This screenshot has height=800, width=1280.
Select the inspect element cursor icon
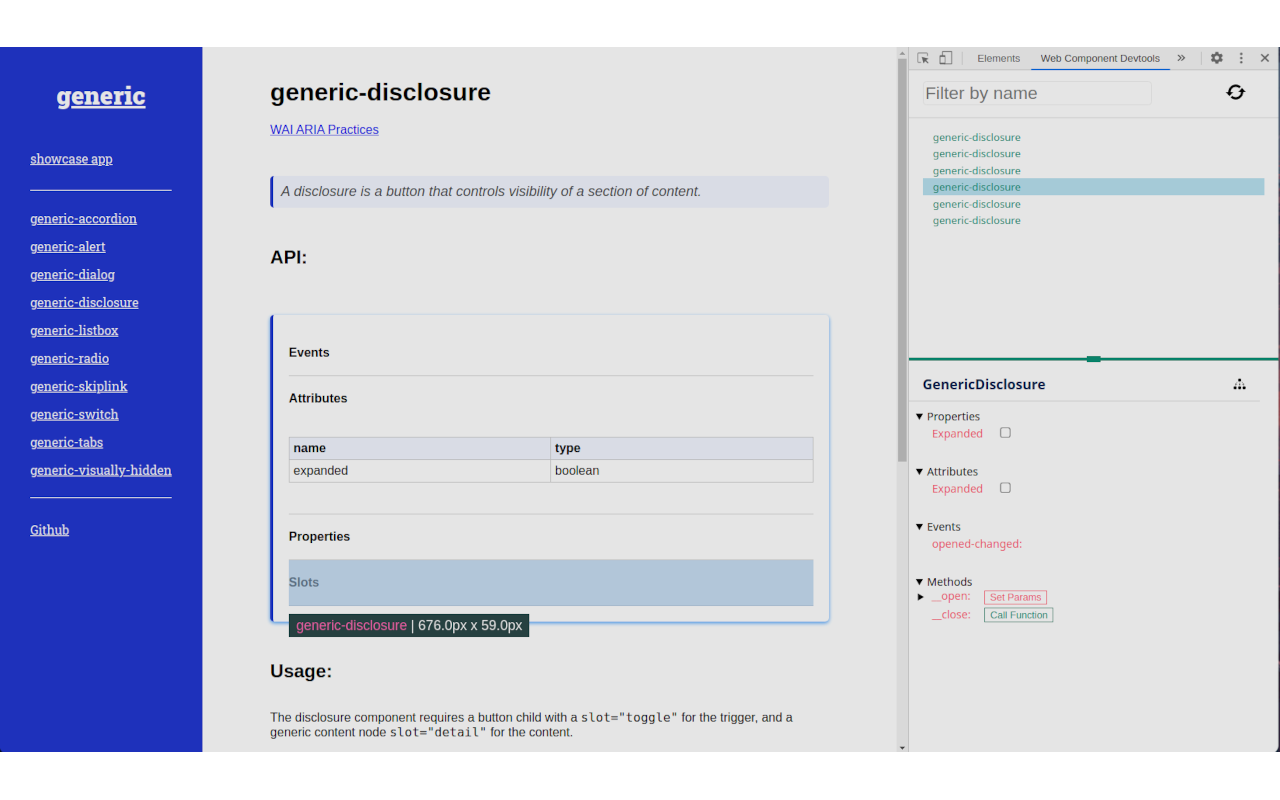(921, 57)
